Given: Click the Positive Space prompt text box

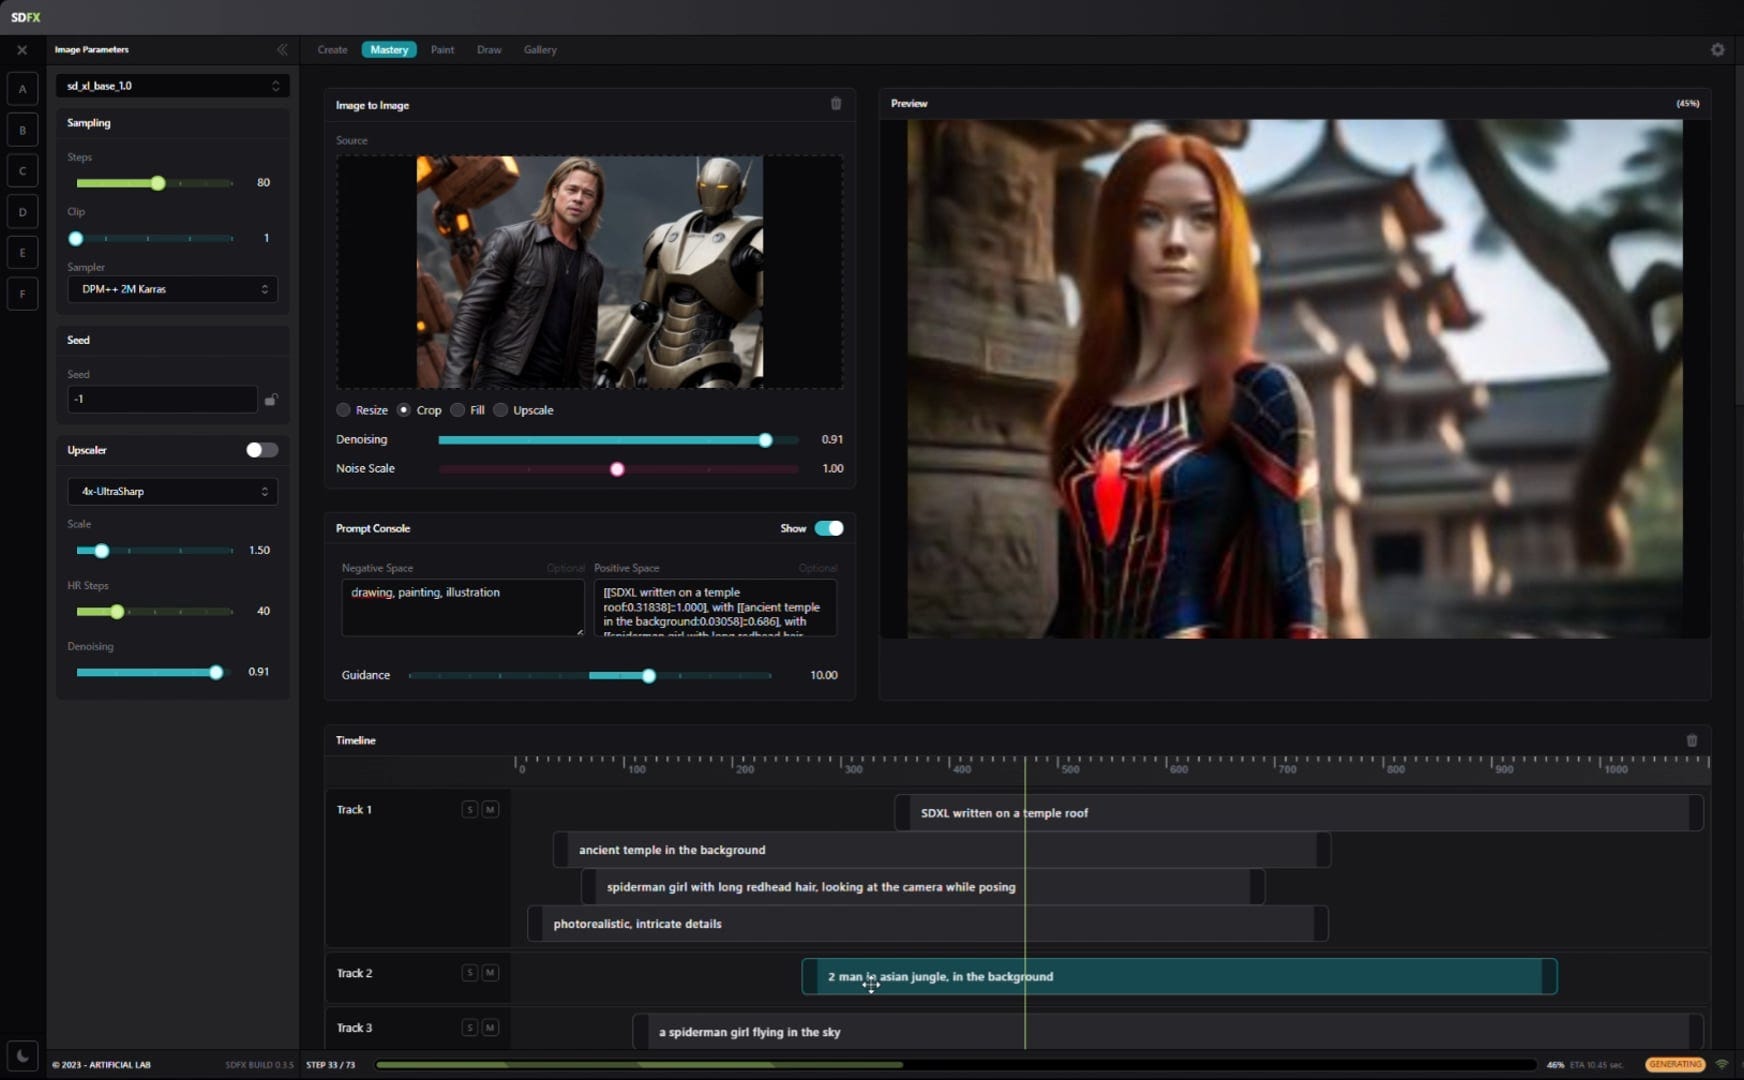Looking at the screenshot, I should (x=715, y=607).
